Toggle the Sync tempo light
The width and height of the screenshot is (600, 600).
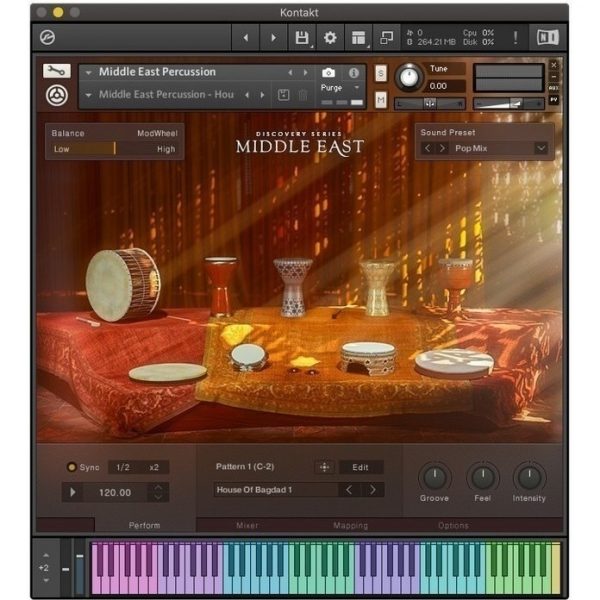click(x=71, y=467)
